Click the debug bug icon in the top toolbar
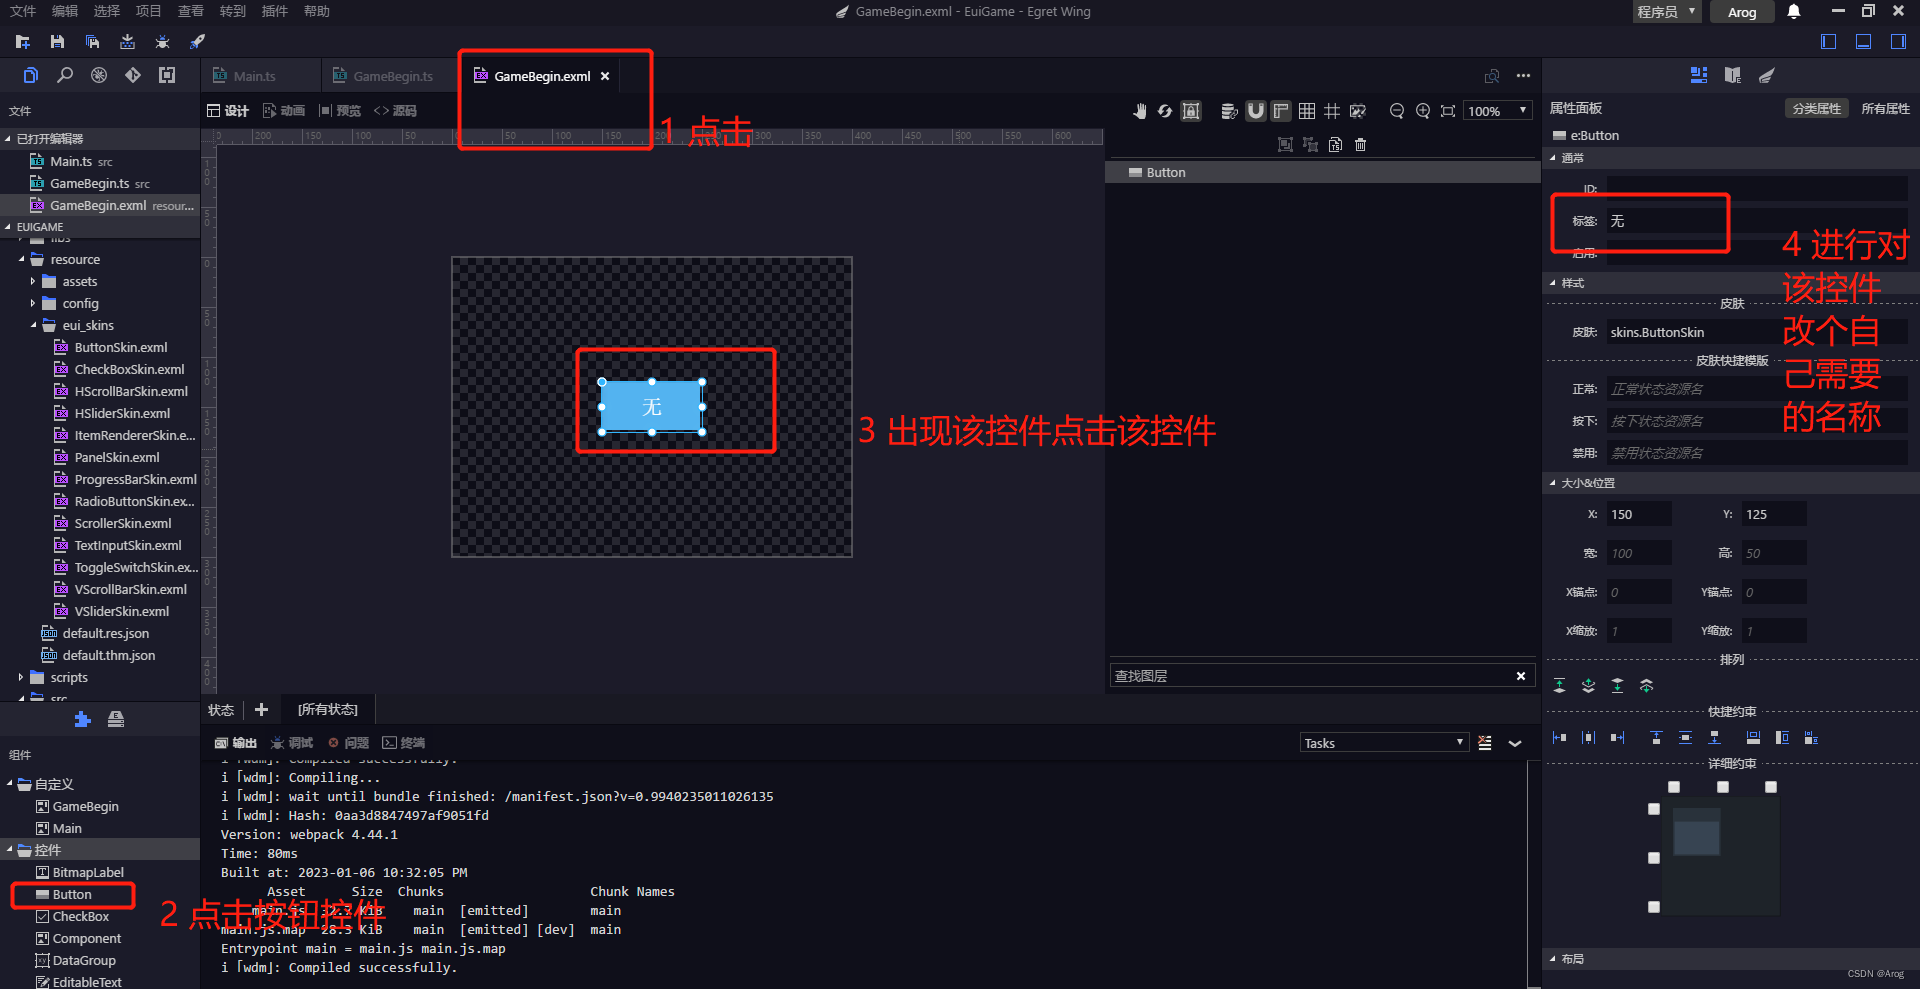The height and width of the screenshot is (989, 1920). (162, 42)
